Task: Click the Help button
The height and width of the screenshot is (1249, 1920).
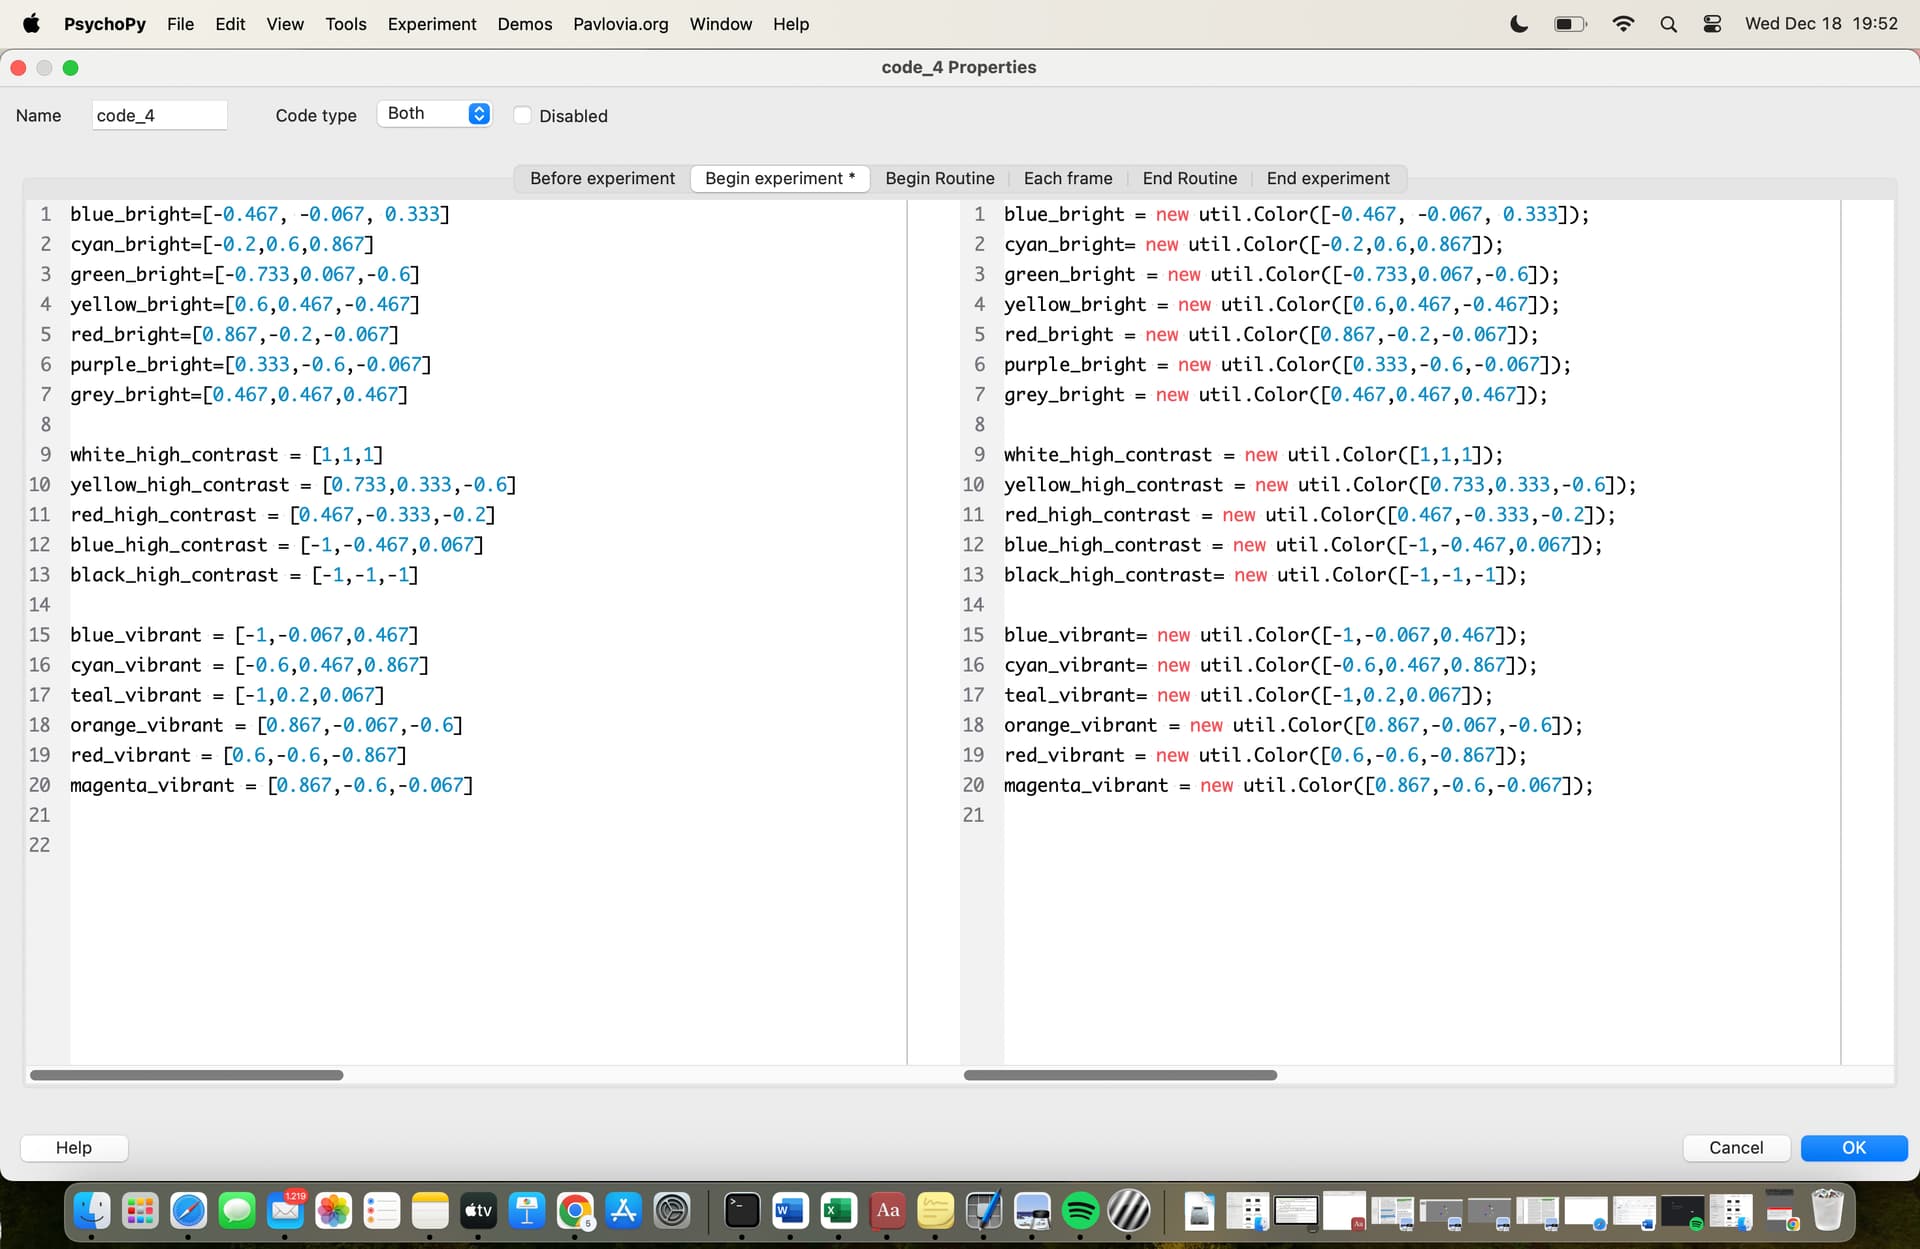Action: [x=74, y=1147]
